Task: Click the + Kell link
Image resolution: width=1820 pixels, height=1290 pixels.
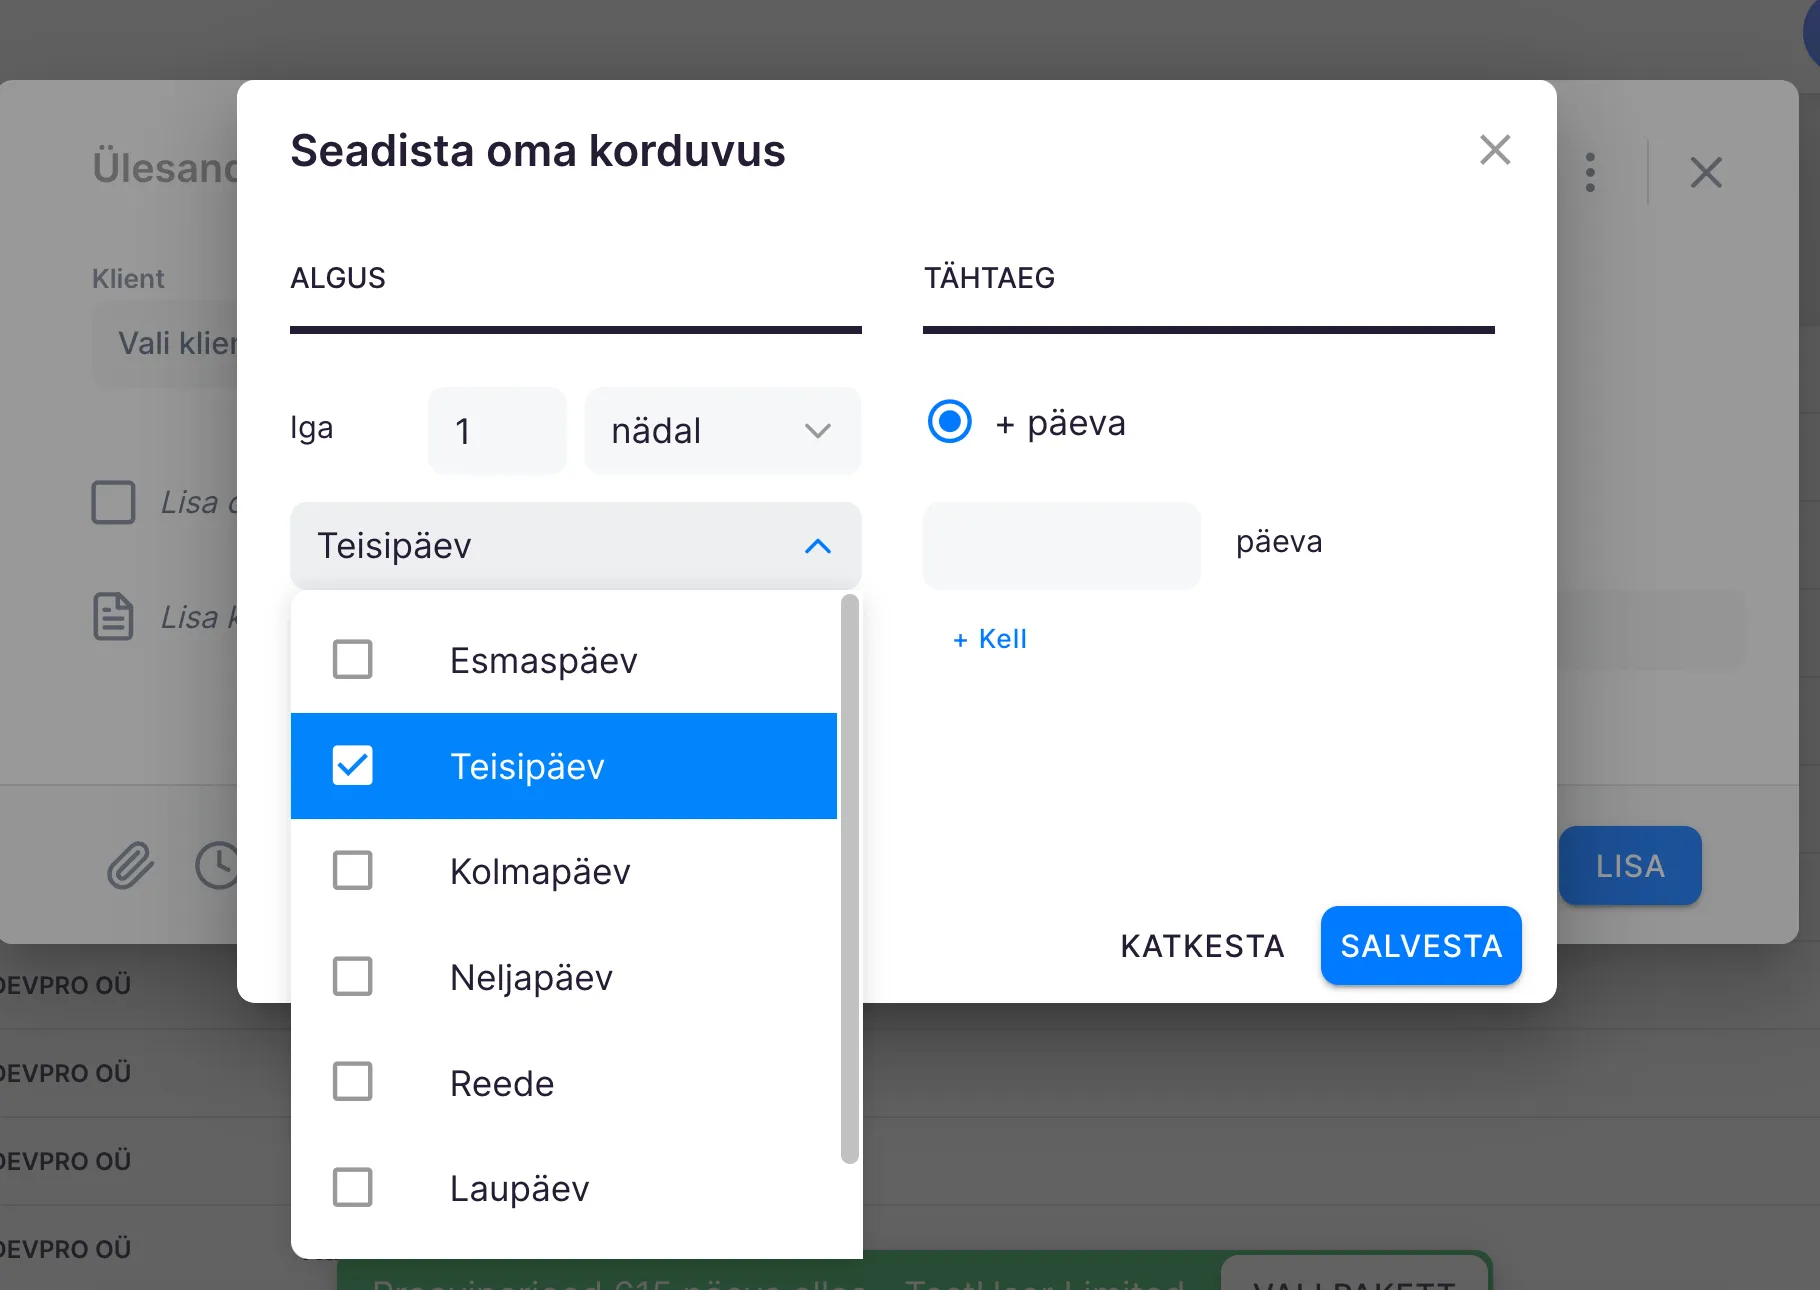Action: (x=990, y=639)
